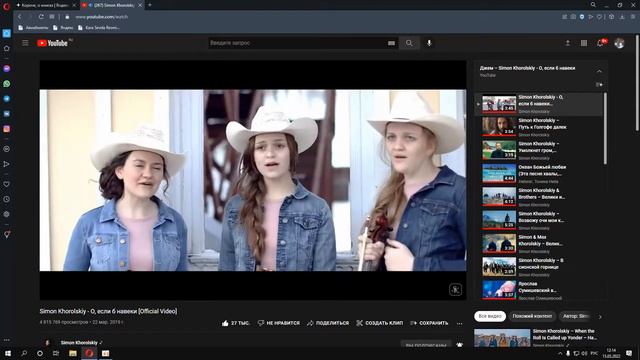
Task: Open the YouTube hamburger guide menu
Action: (x=25, y=43)
